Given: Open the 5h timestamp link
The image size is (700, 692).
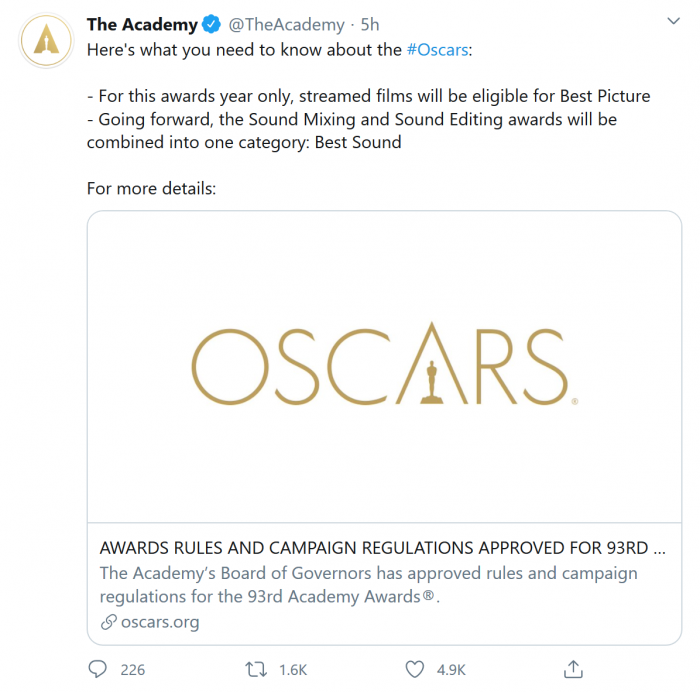Looking at the screenshot, I should tap(370, 24).
